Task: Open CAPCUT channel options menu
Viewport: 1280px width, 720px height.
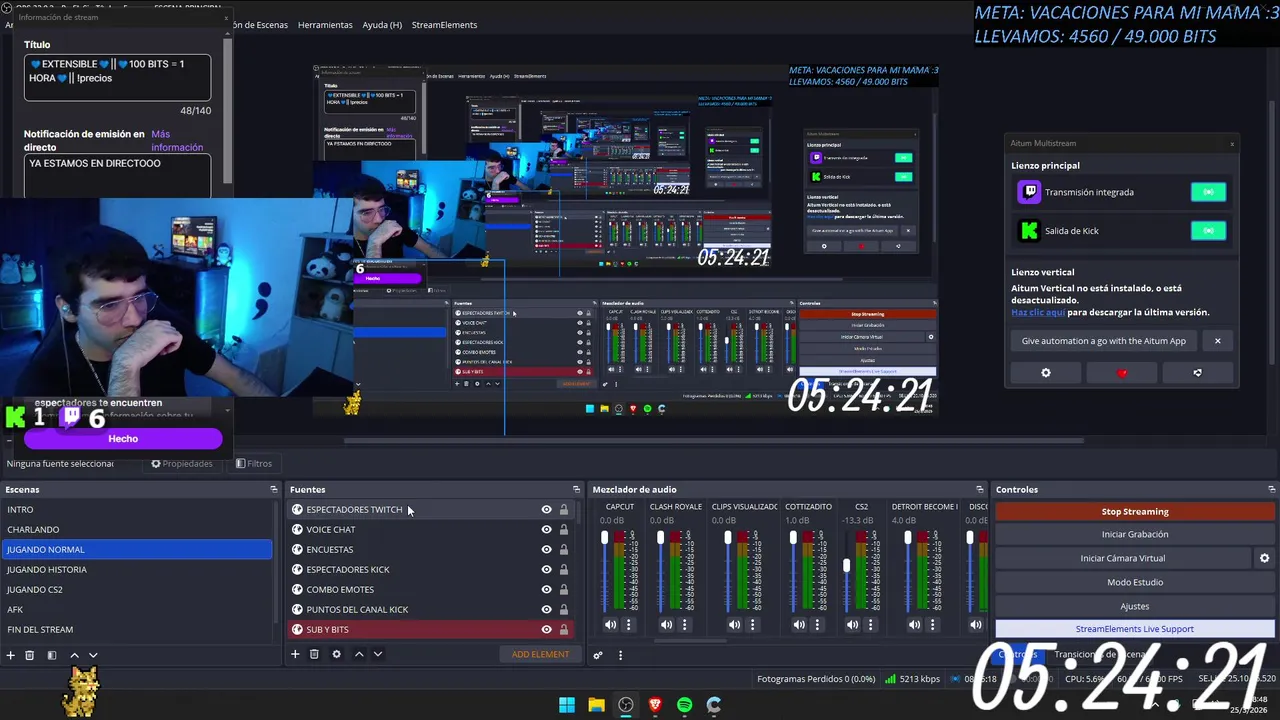Action: (x=629, y=625)
